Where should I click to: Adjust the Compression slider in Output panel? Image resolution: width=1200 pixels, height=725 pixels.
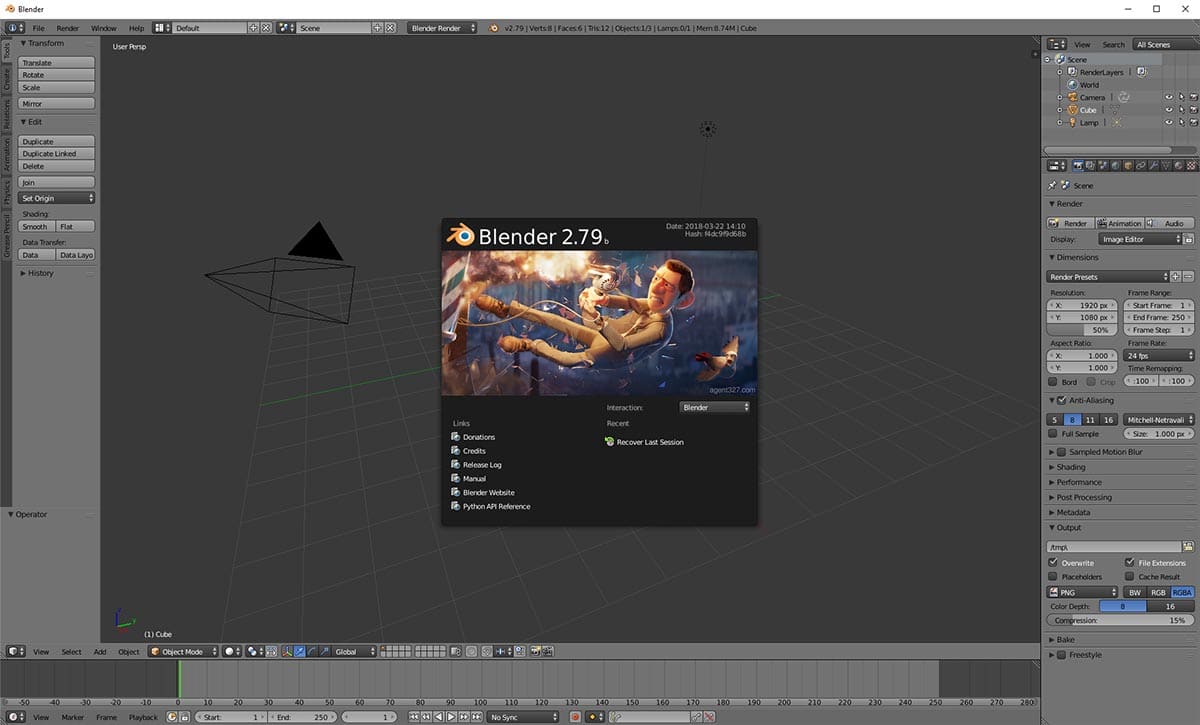pyautogui.click(x=1119, y=621)
